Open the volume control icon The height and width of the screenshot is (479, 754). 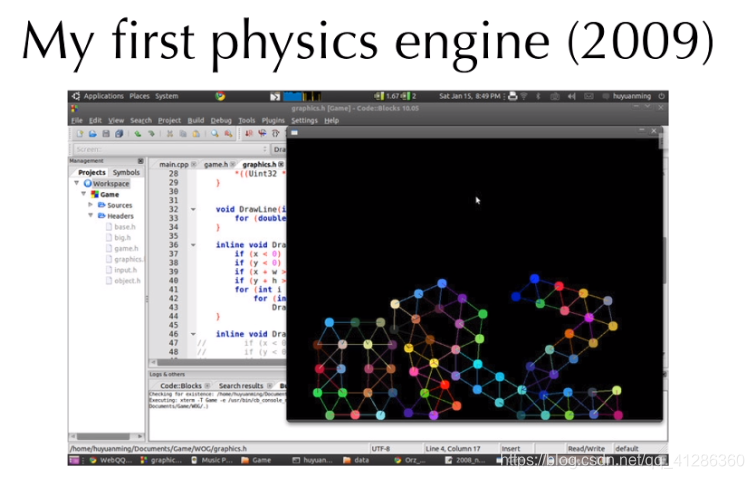click(571, 96)
